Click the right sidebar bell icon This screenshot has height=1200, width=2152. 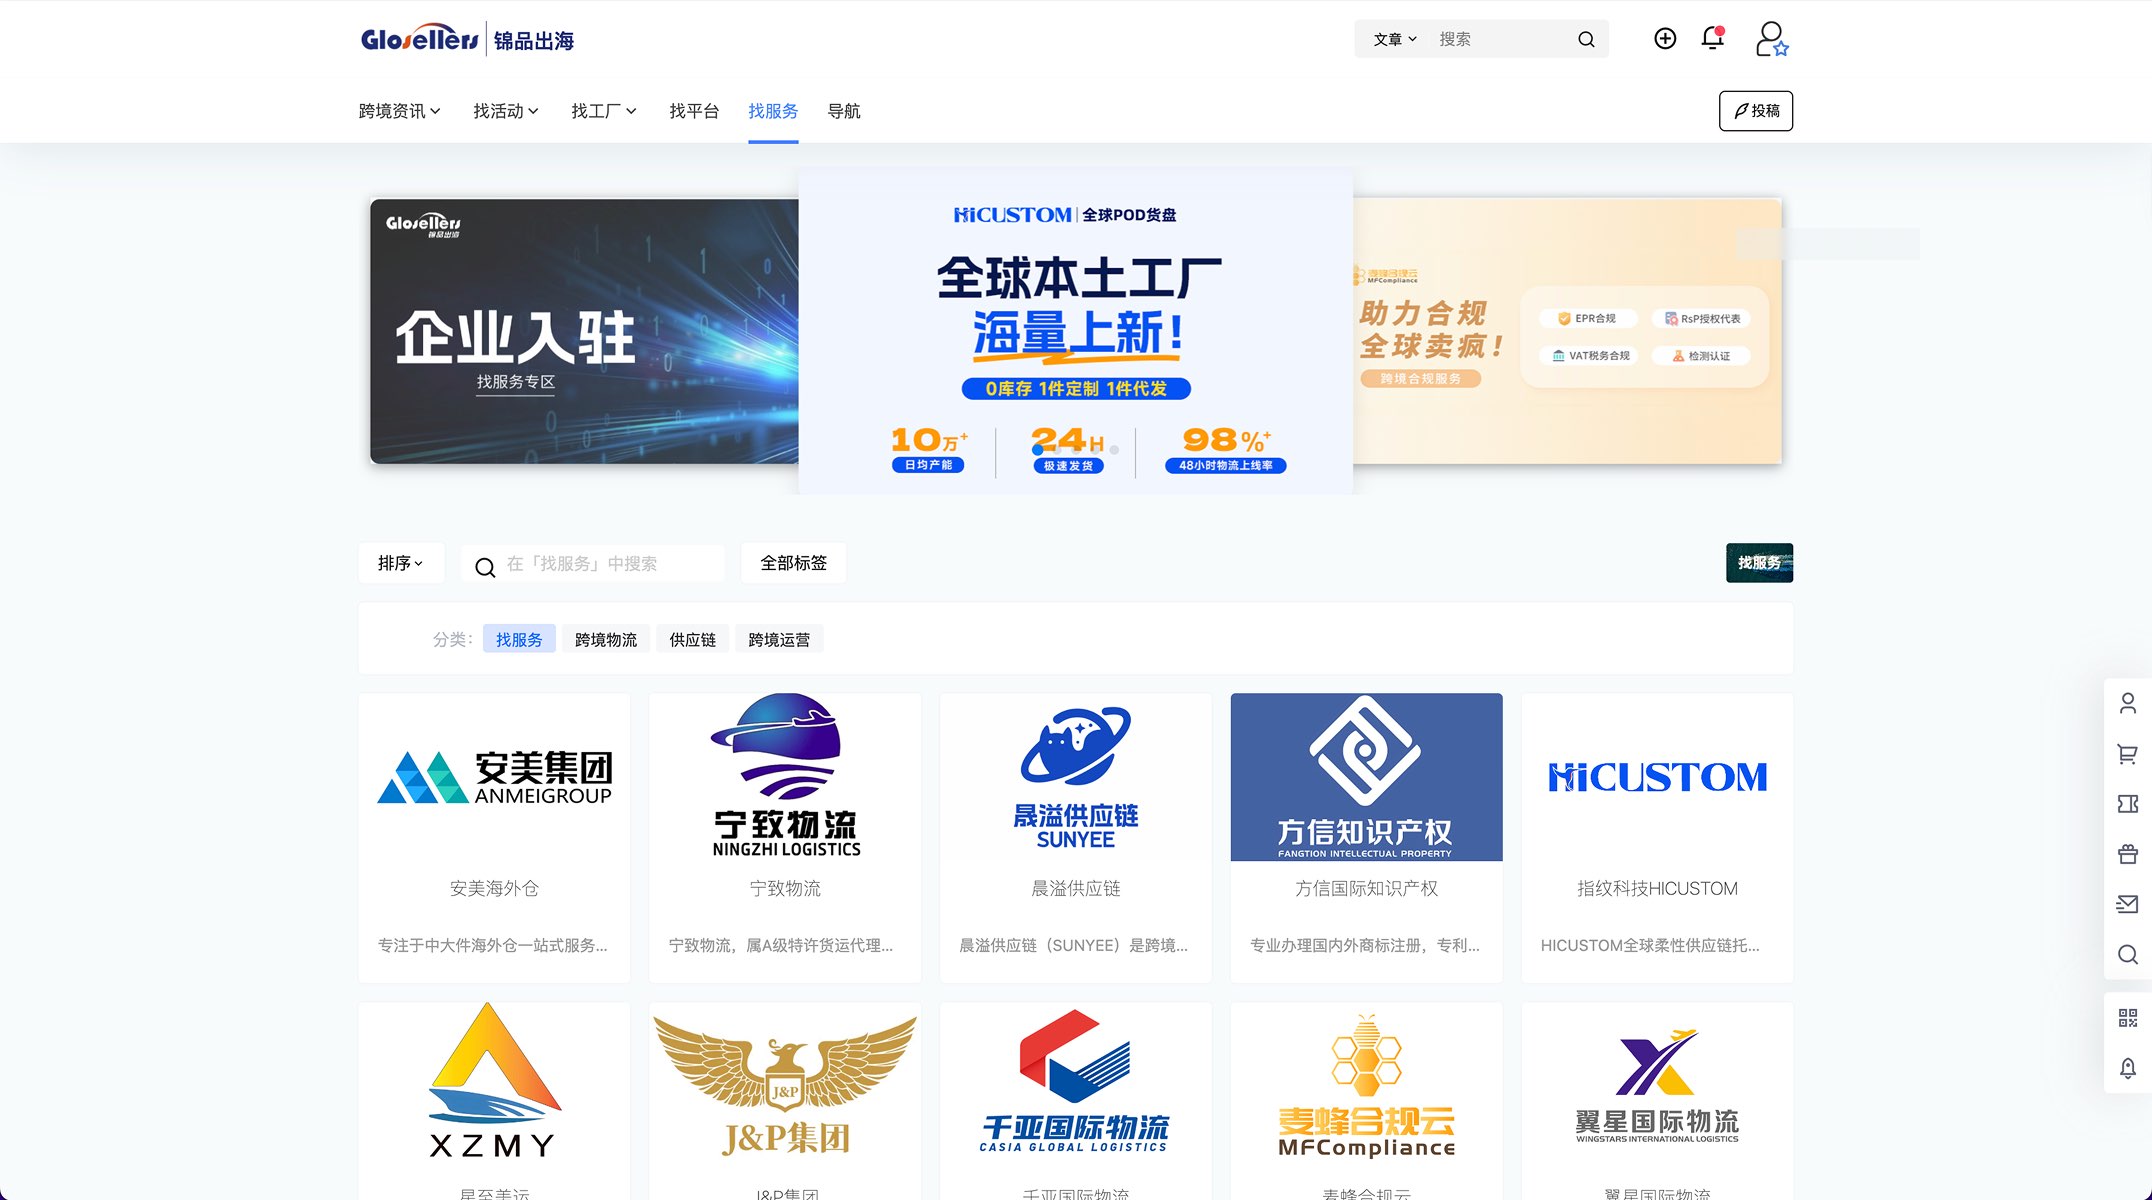point(2128,1068)
